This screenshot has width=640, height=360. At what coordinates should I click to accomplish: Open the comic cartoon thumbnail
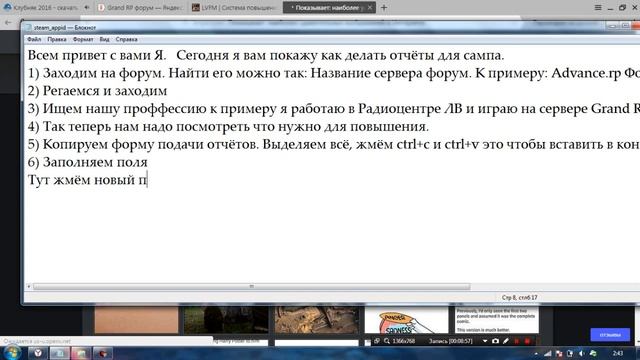pos(406,320)
